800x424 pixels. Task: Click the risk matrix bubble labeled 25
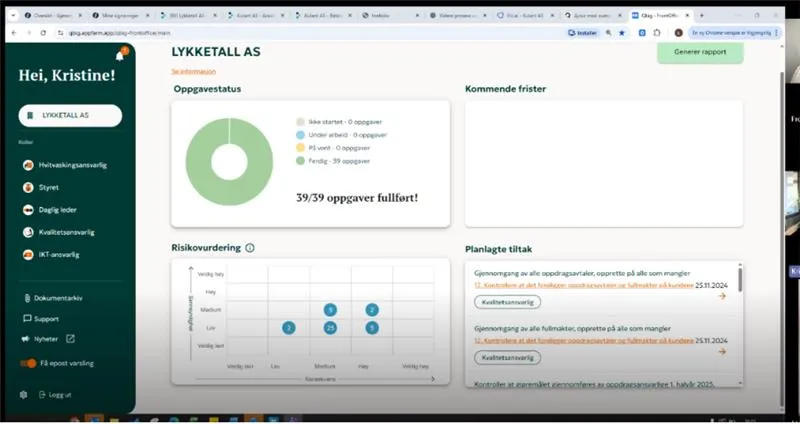pos(330,327)
